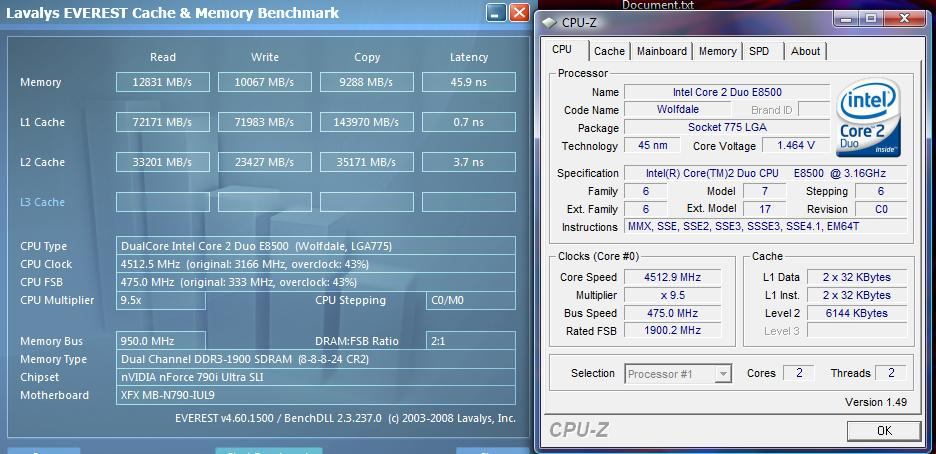Click the L1 Inst. 2 x 32 KBytes field
Image resolution: width=936 pixels, height=454 pixels.
(x=857, y=295)
